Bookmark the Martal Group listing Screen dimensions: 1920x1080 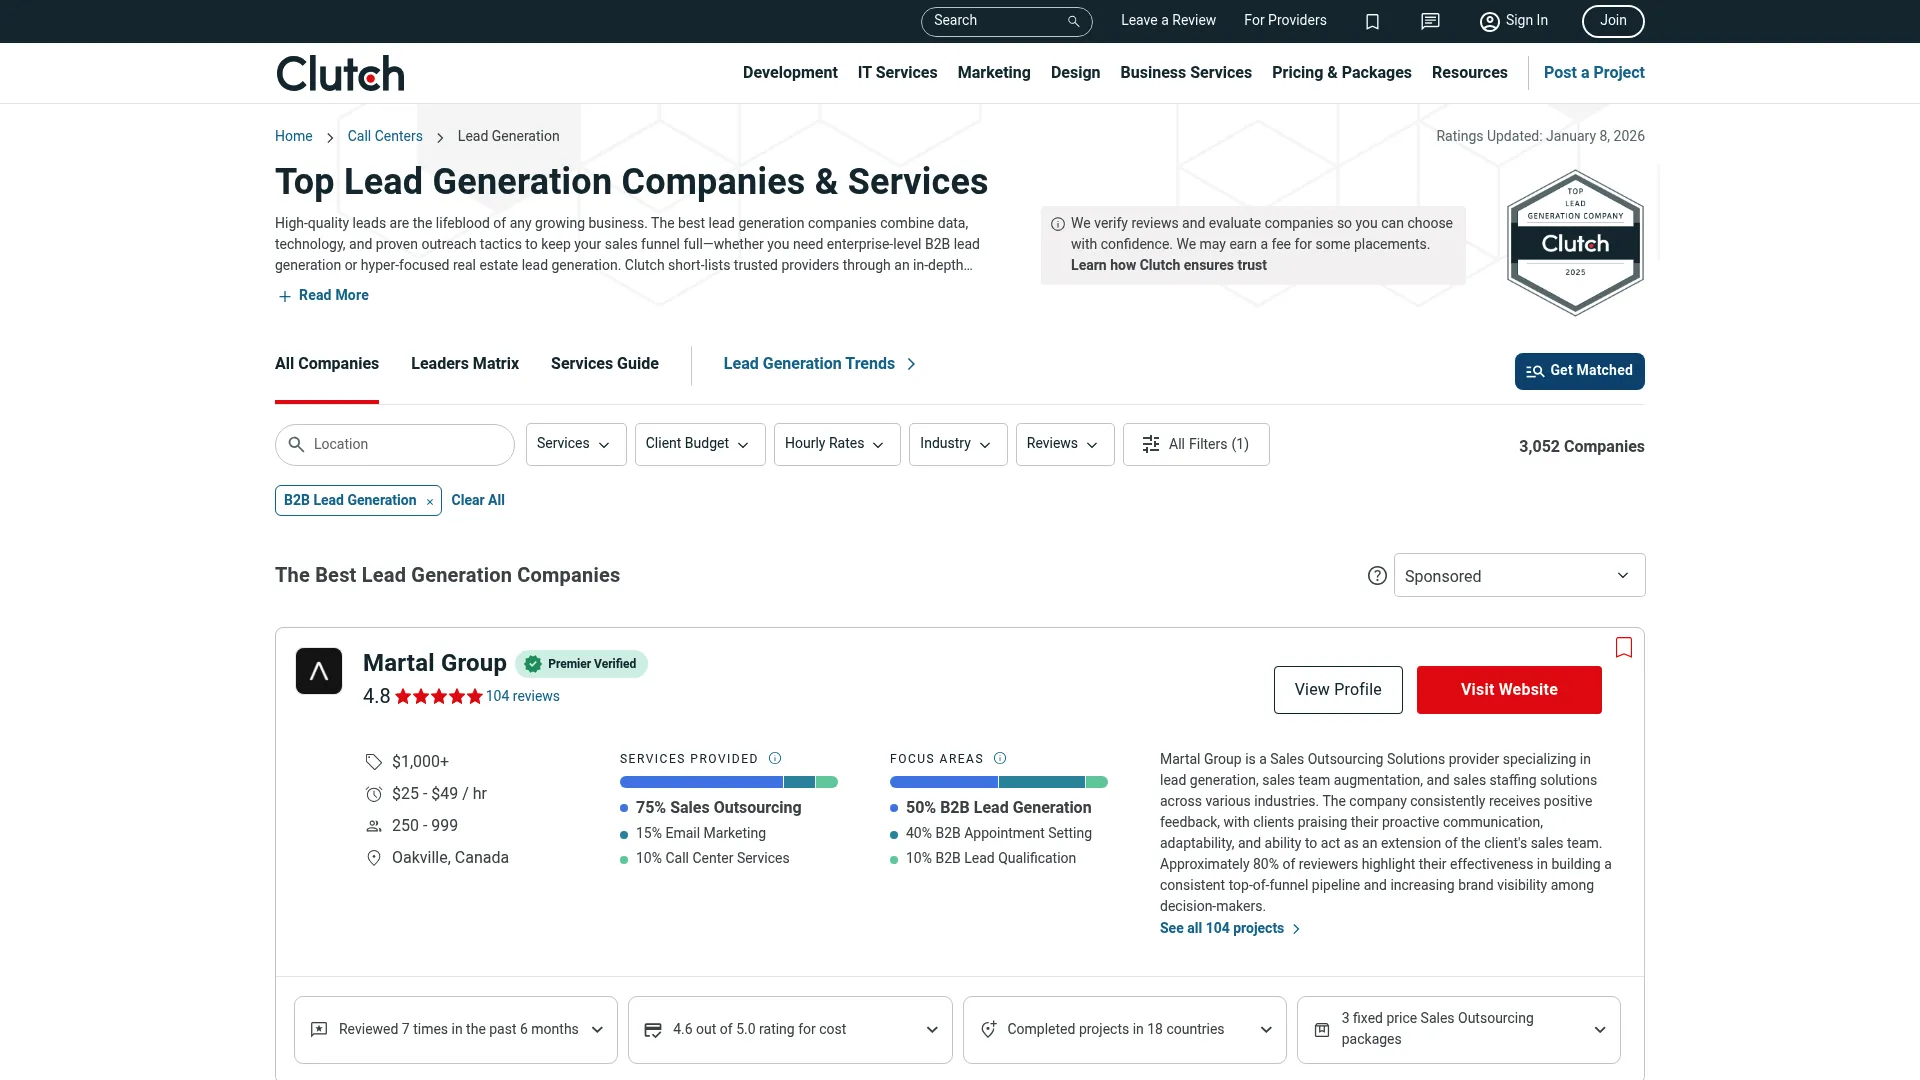[x=1624, y=647]
